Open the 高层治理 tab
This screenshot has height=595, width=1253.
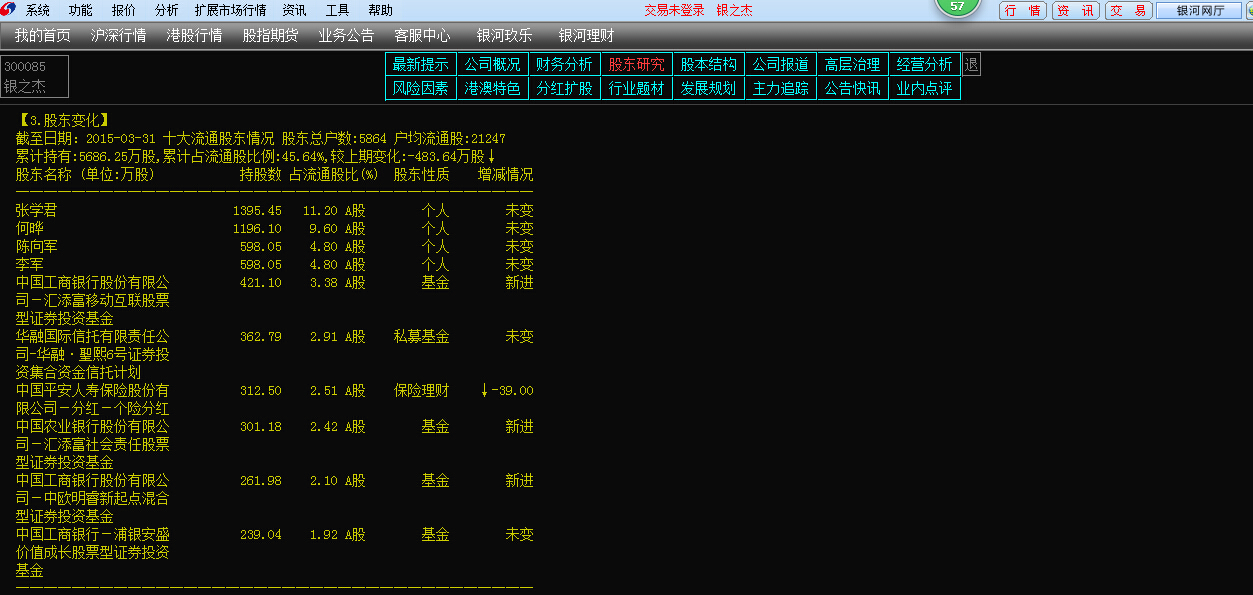click(x=853, y=64)
